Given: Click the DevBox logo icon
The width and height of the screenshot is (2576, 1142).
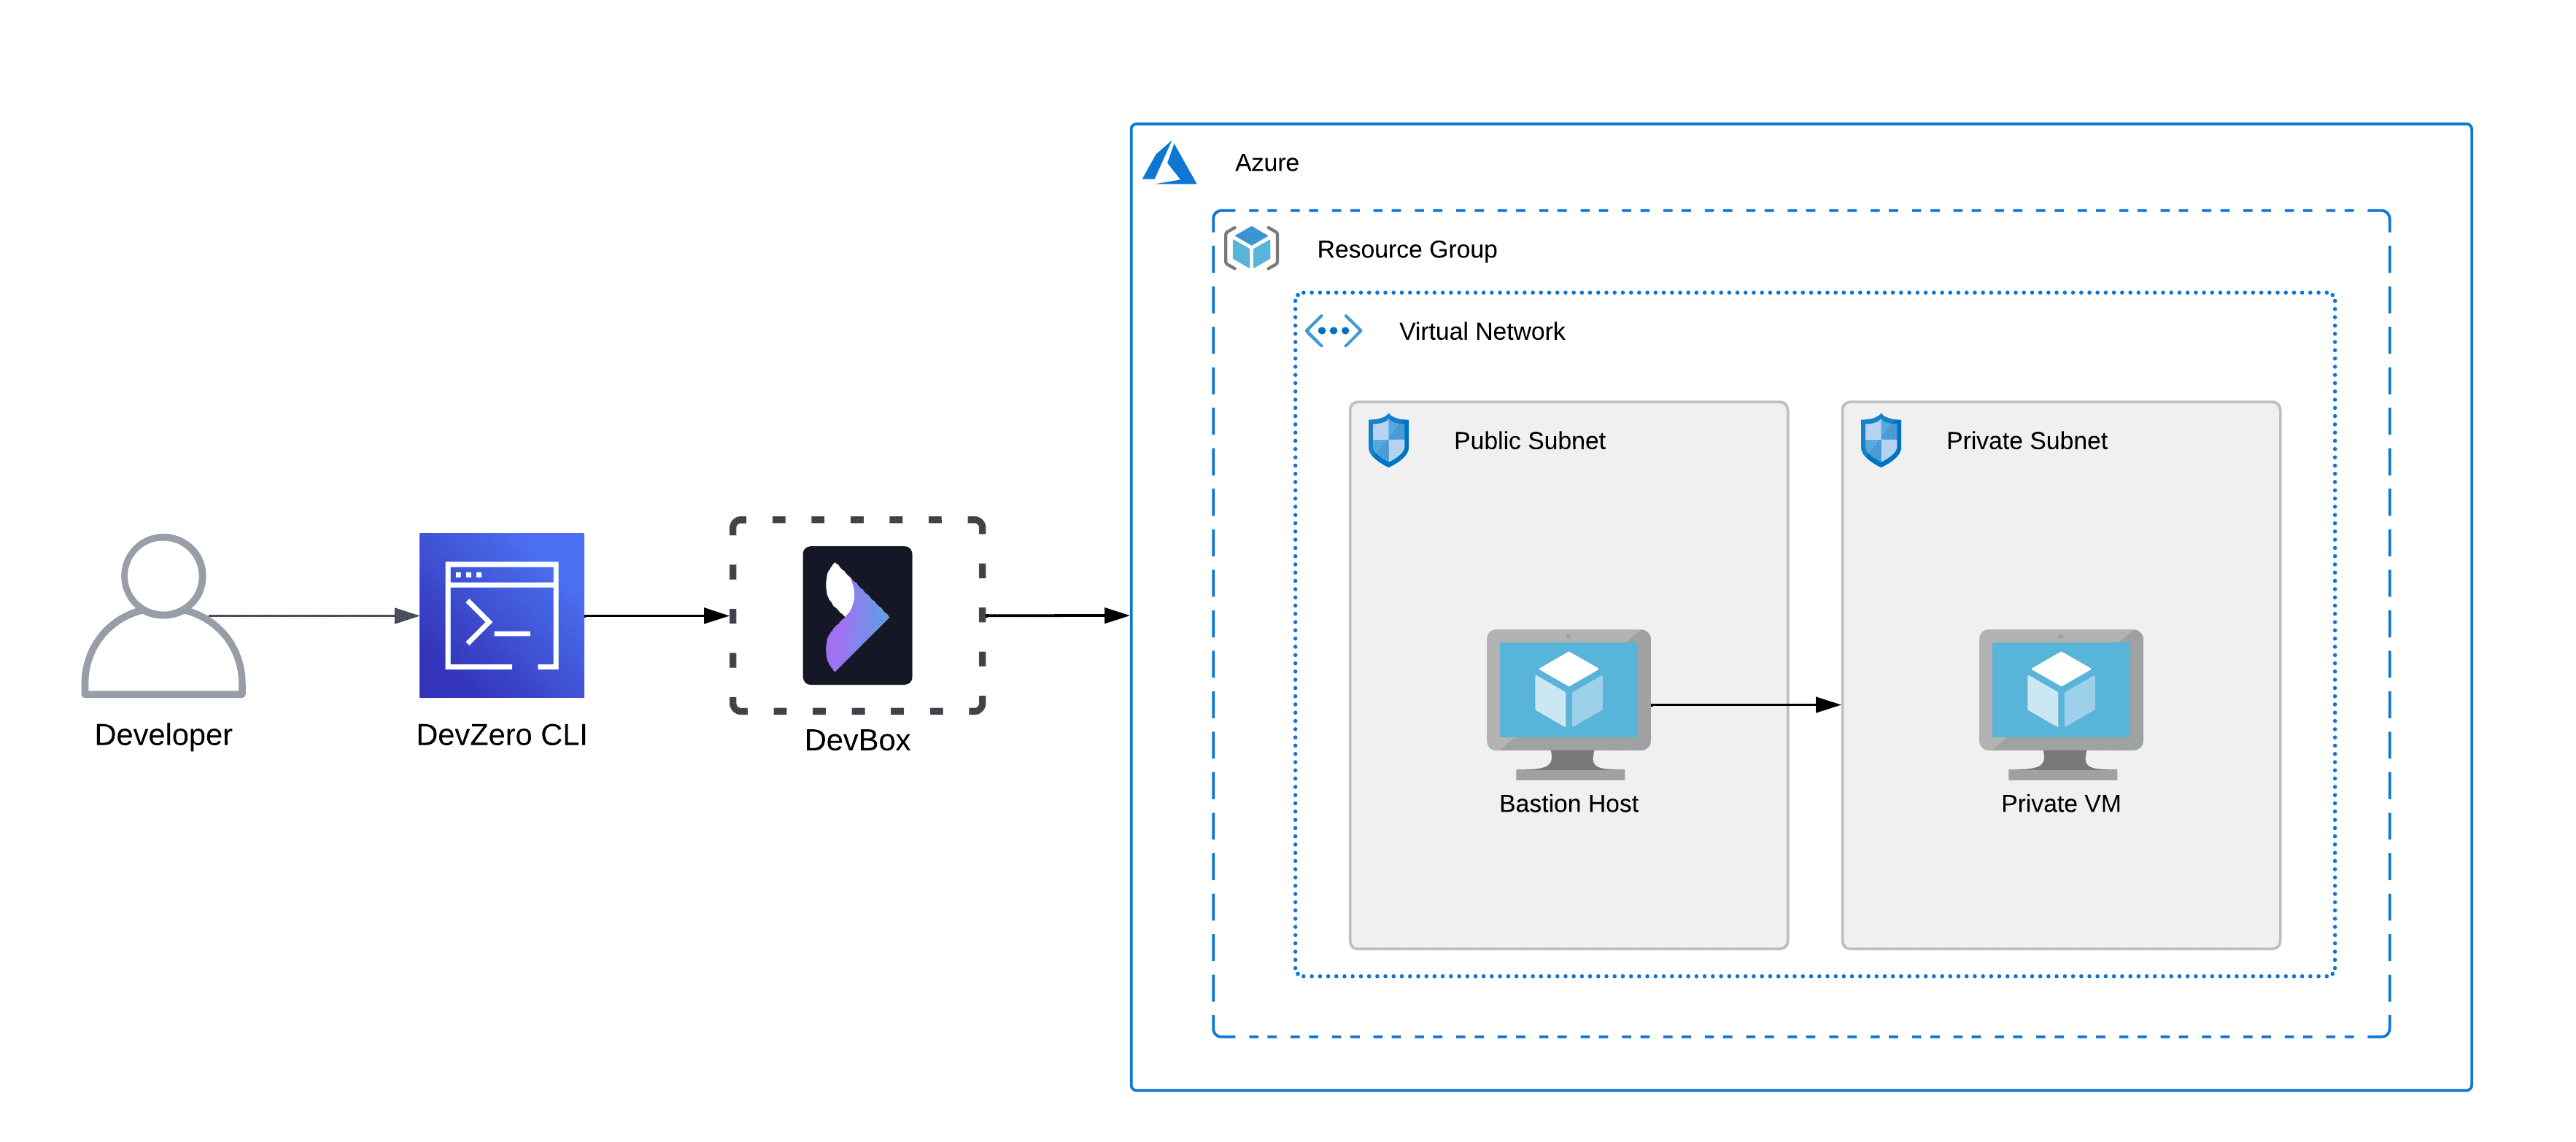Looking at the screenshot, I should click(x=857, y=615).
